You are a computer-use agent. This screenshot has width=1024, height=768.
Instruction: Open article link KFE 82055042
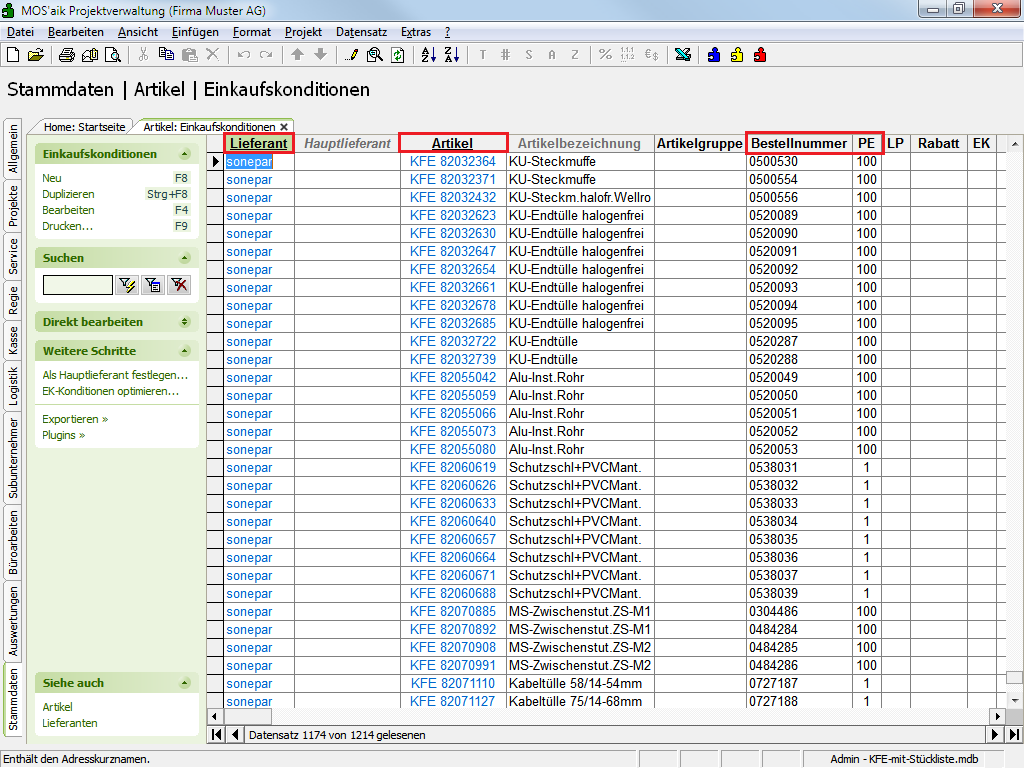tap(452, 378)
